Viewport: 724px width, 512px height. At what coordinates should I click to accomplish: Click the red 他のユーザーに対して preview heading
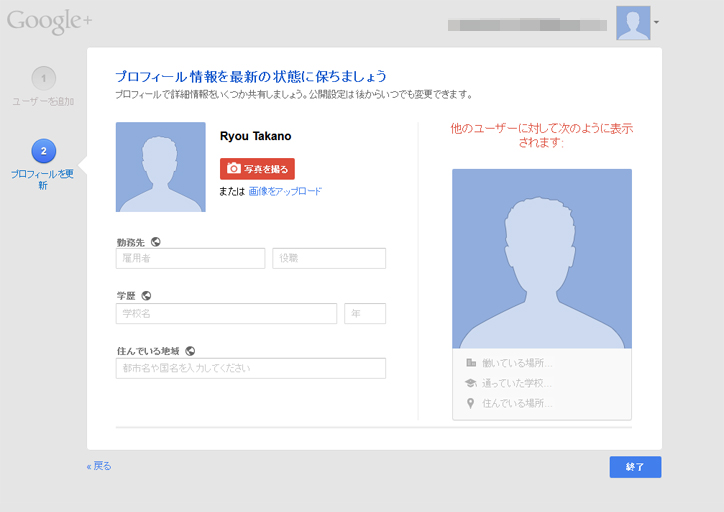541,135
